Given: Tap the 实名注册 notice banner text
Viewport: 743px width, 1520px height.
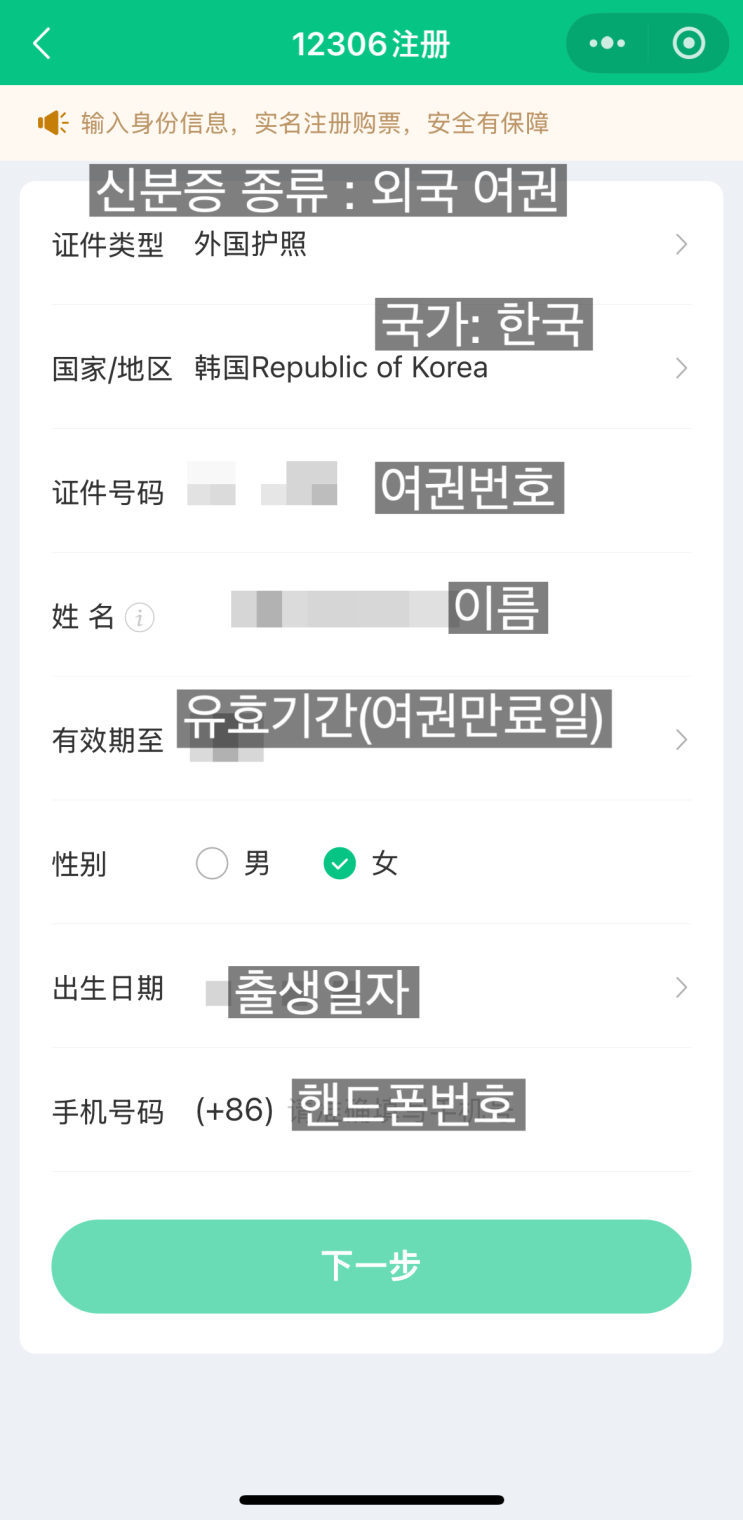Looking at the screenshot, I should (315, 123).
